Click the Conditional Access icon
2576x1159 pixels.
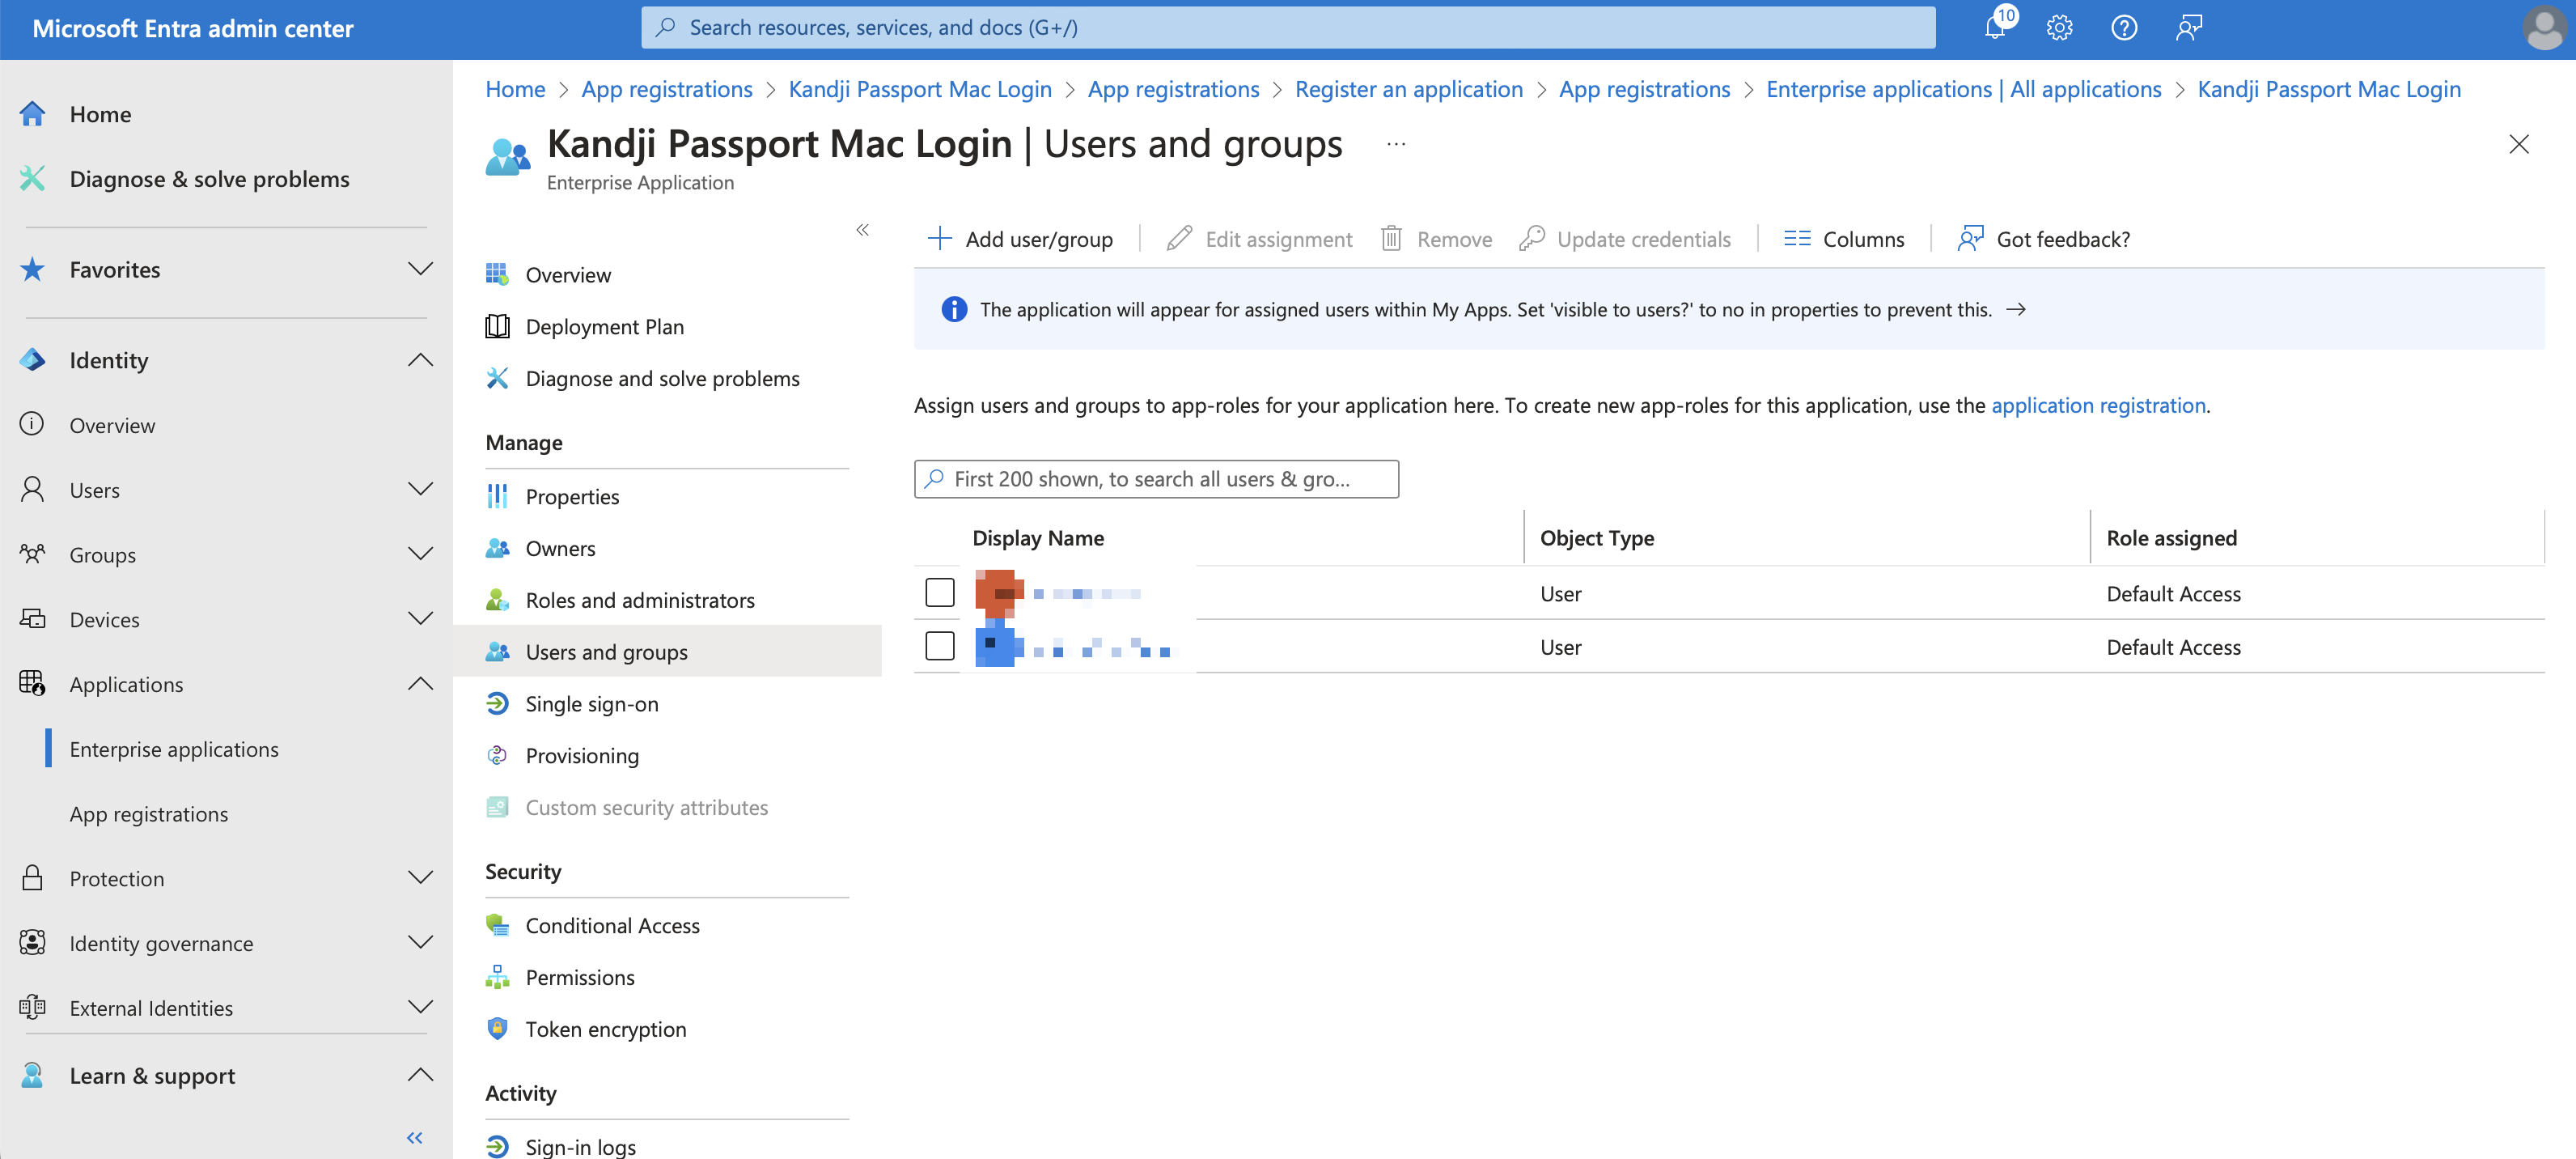(497, 925)
